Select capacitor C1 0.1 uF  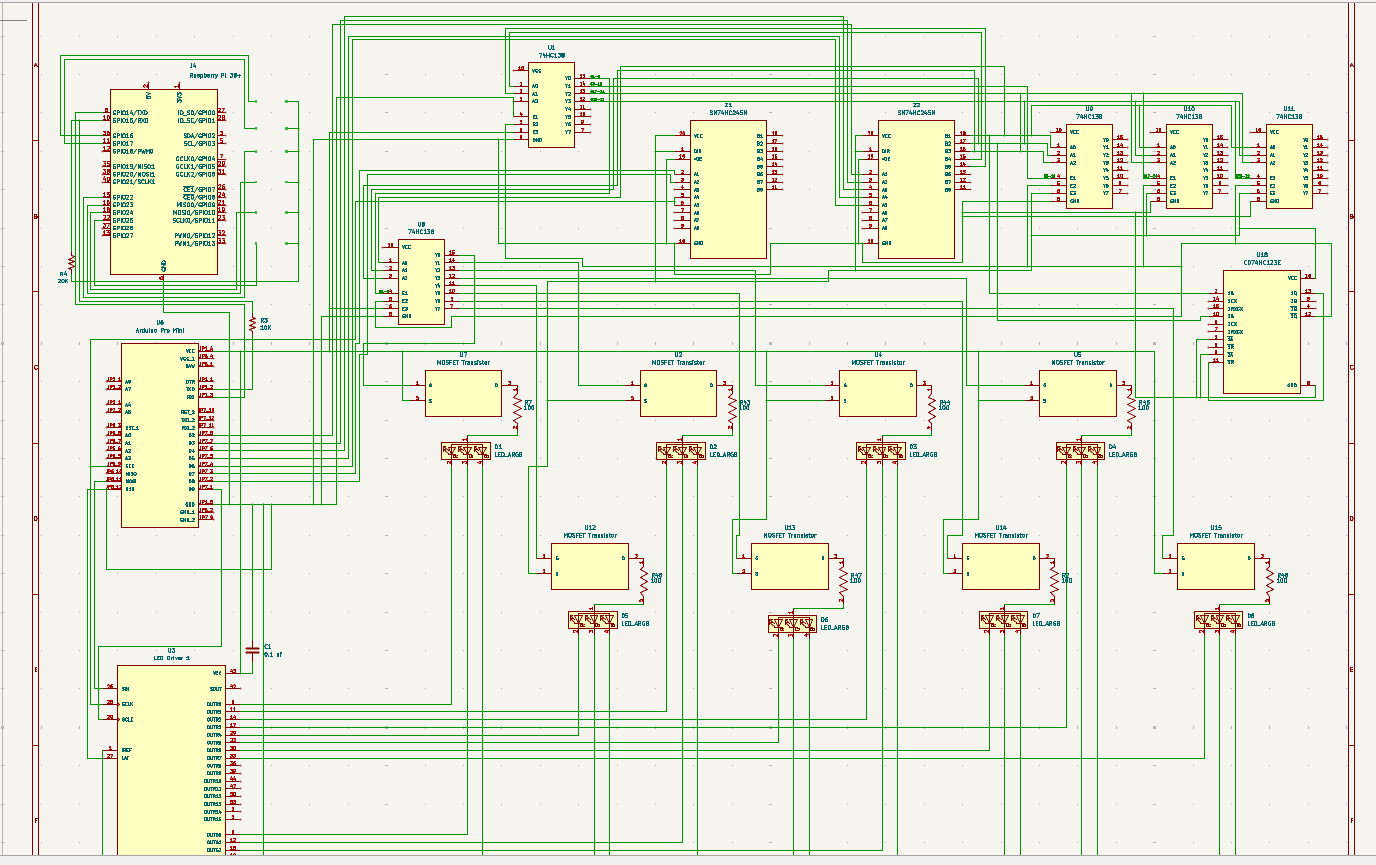pos(250,650)
